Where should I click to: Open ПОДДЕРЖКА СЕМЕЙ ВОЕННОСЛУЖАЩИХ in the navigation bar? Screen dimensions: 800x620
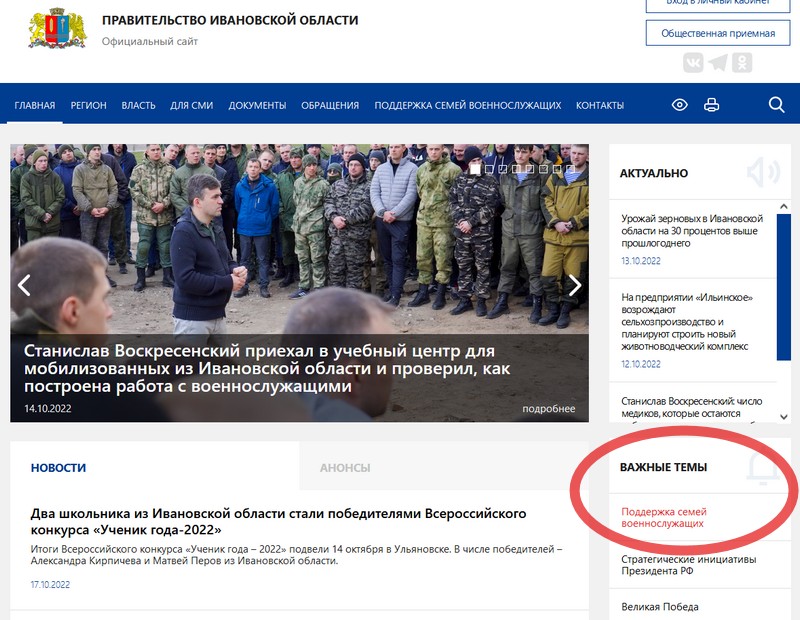(x=468, y=106)
